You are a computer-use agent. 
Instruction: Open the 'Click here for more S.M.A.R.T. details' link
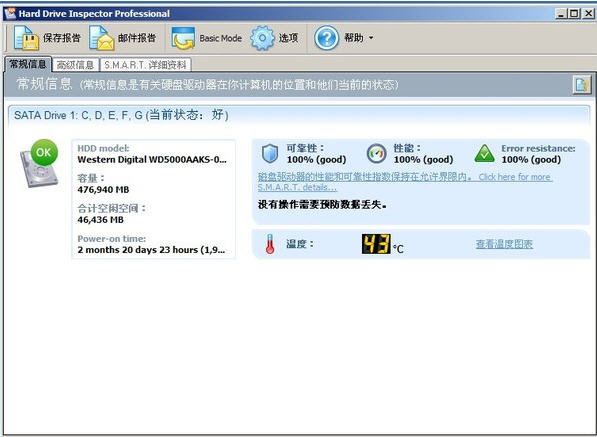(405, 182)
